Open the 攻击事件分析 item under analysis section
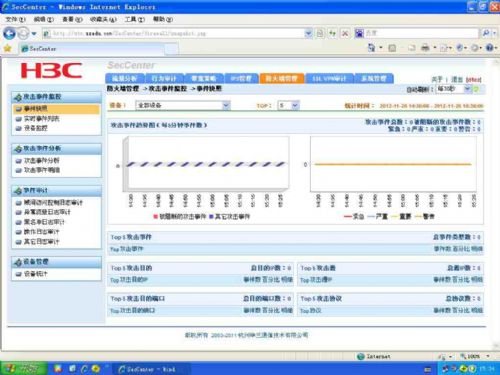 pyautogui.click(x=41, y=161)
